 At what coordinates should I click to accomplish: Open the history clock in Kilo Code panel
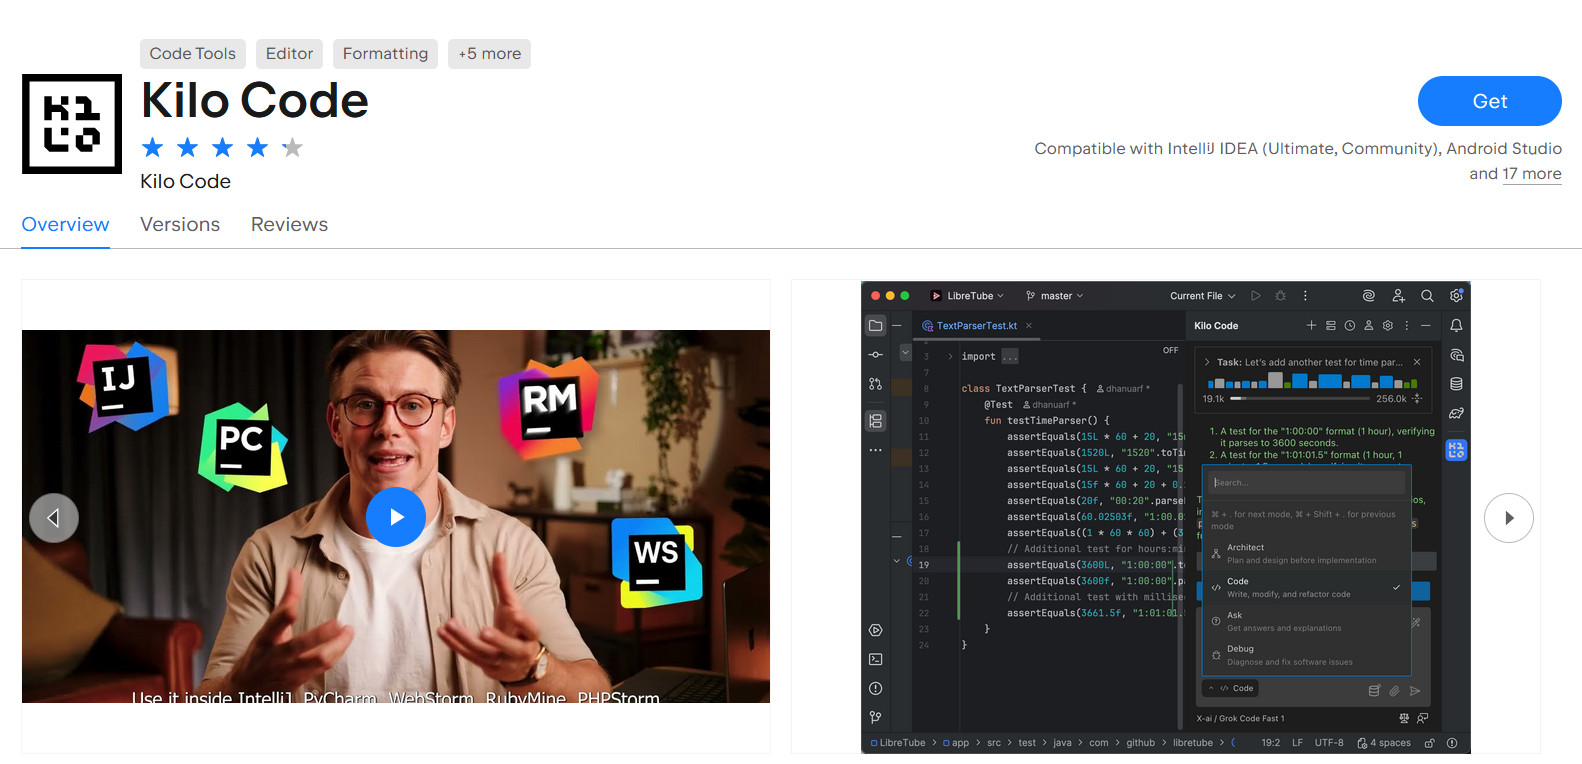(1350, 326)
